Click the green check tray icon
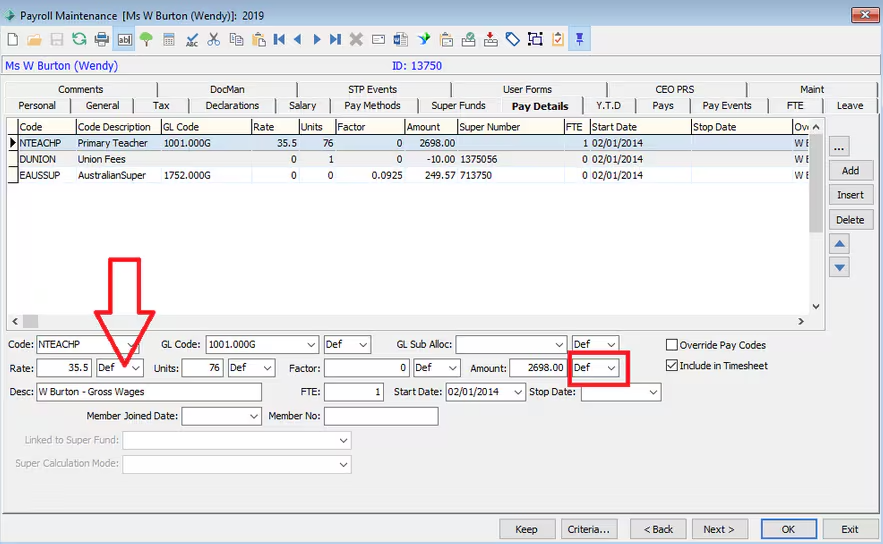The image size is (883, 544). (x=468, y=39)
